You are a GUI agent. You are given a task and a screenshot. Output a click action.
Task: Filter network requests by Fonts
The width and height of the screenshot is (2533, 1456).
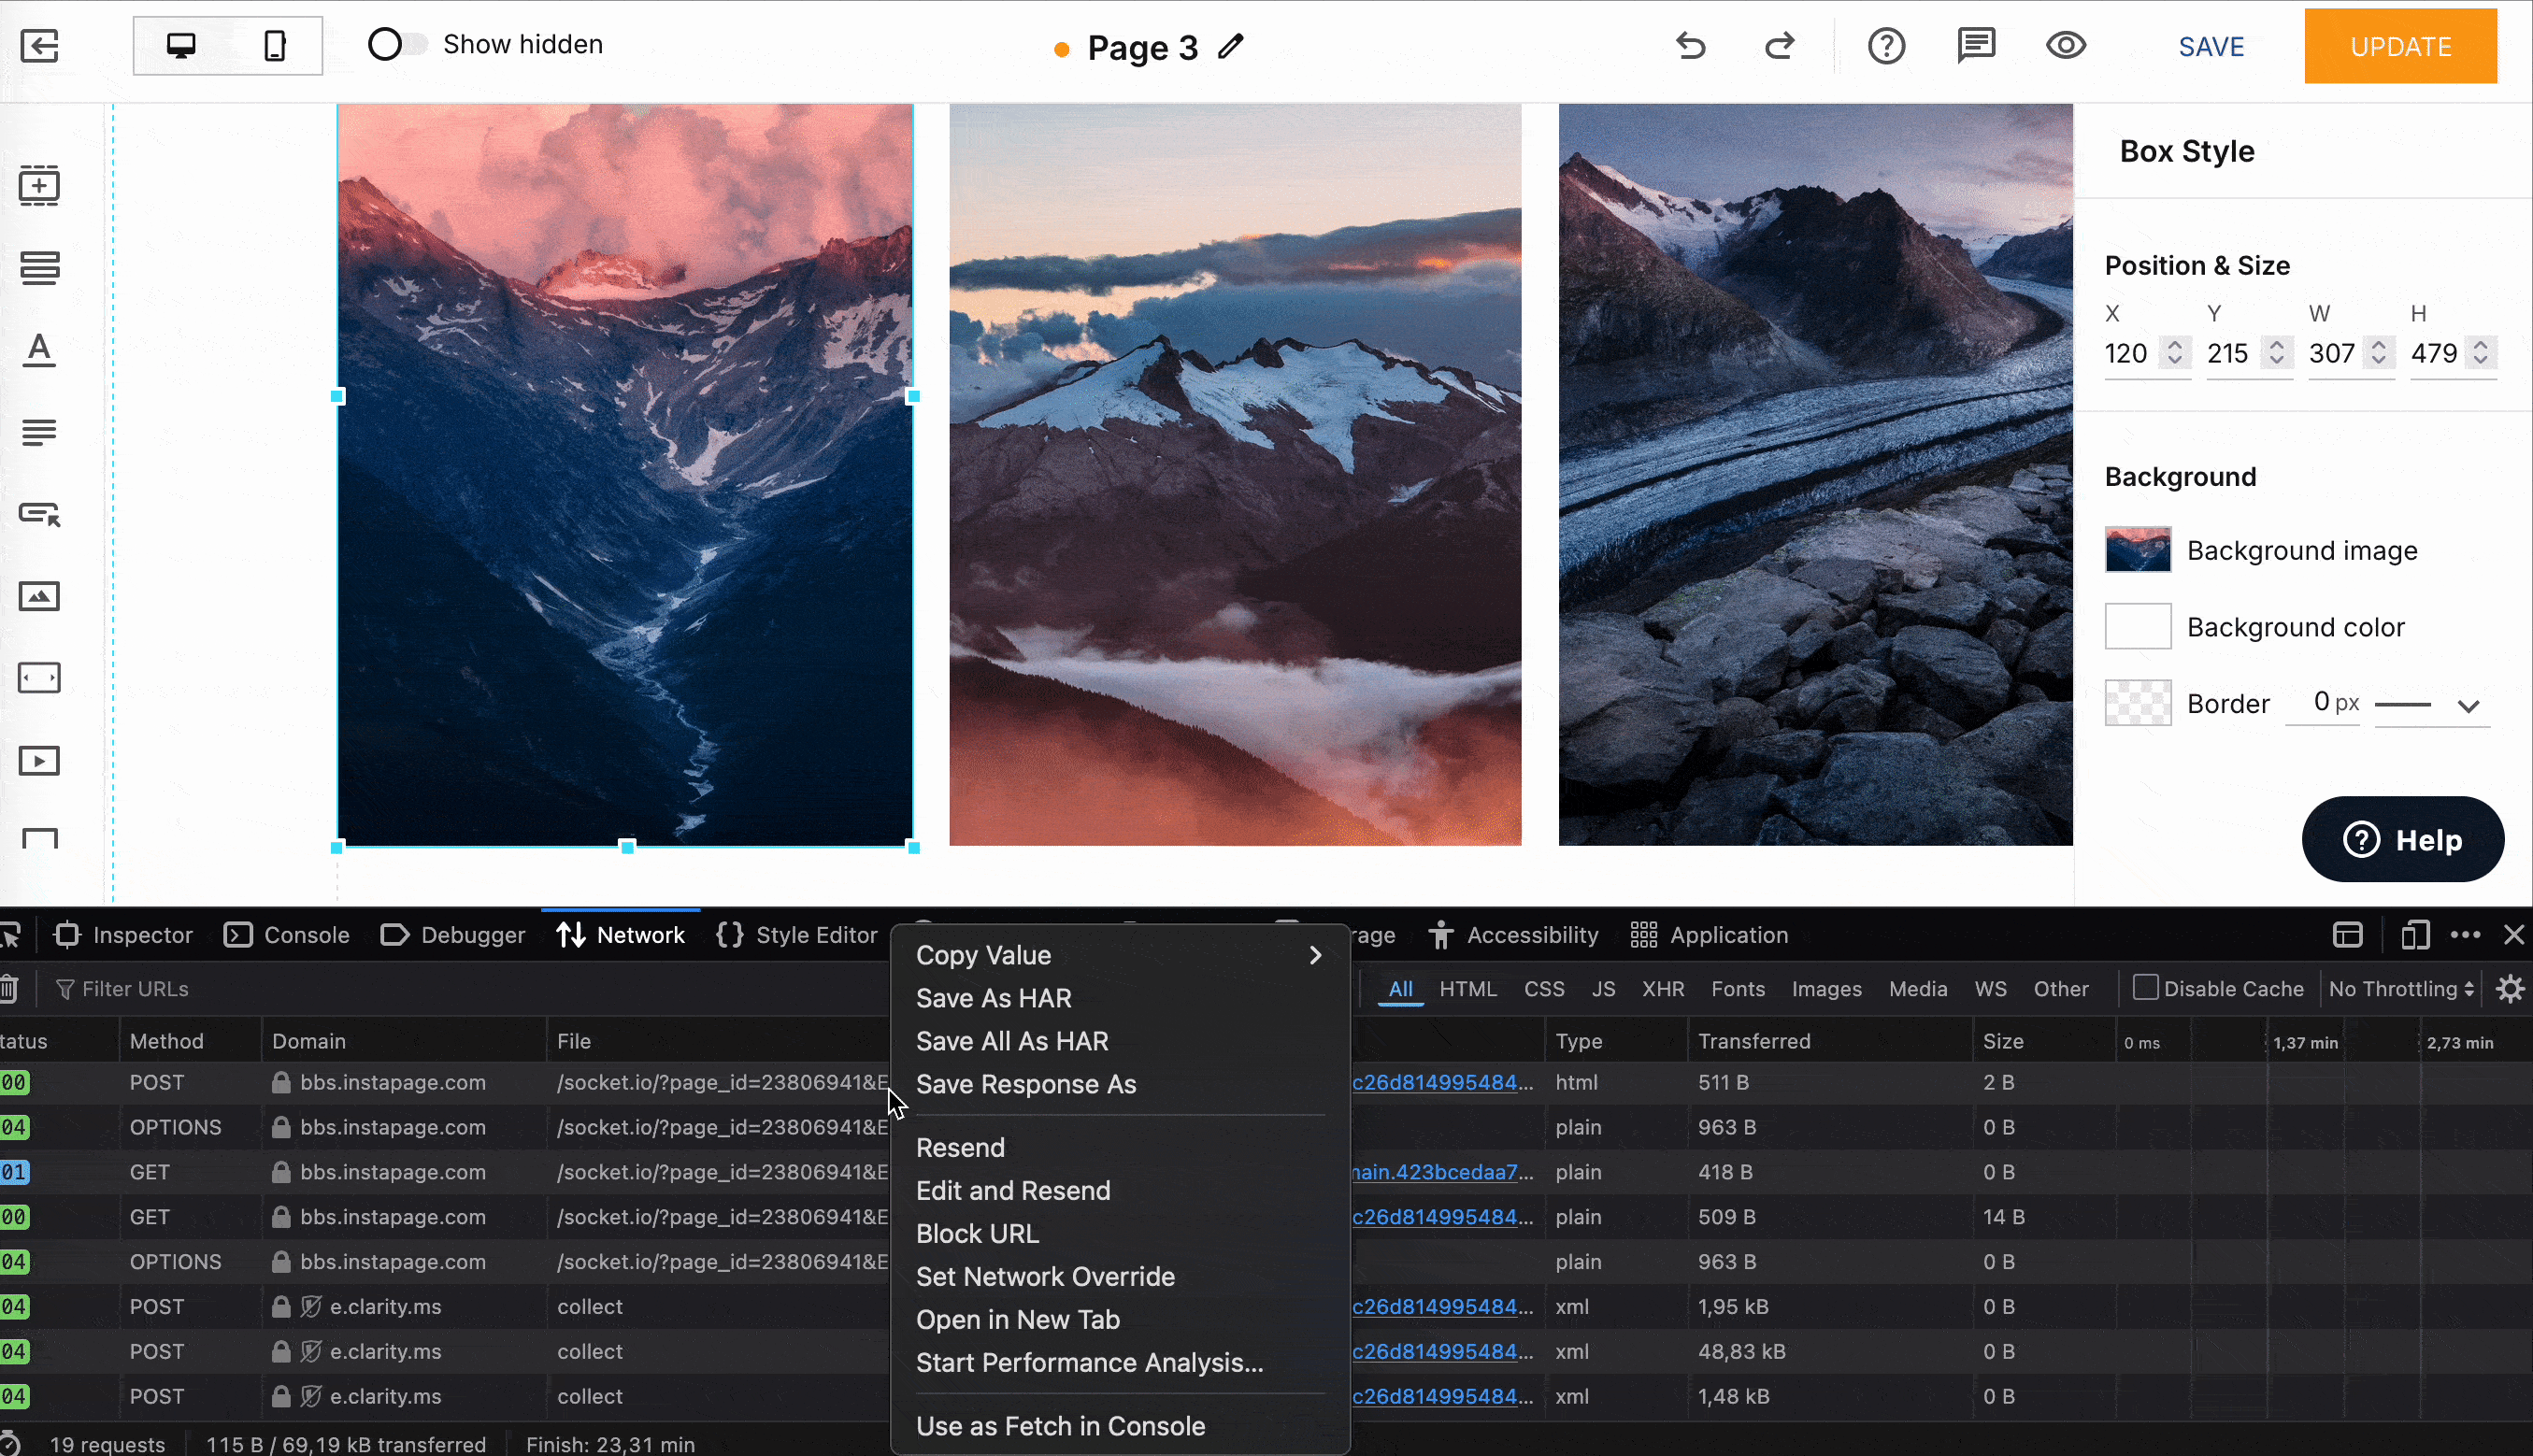(1737, 989)
